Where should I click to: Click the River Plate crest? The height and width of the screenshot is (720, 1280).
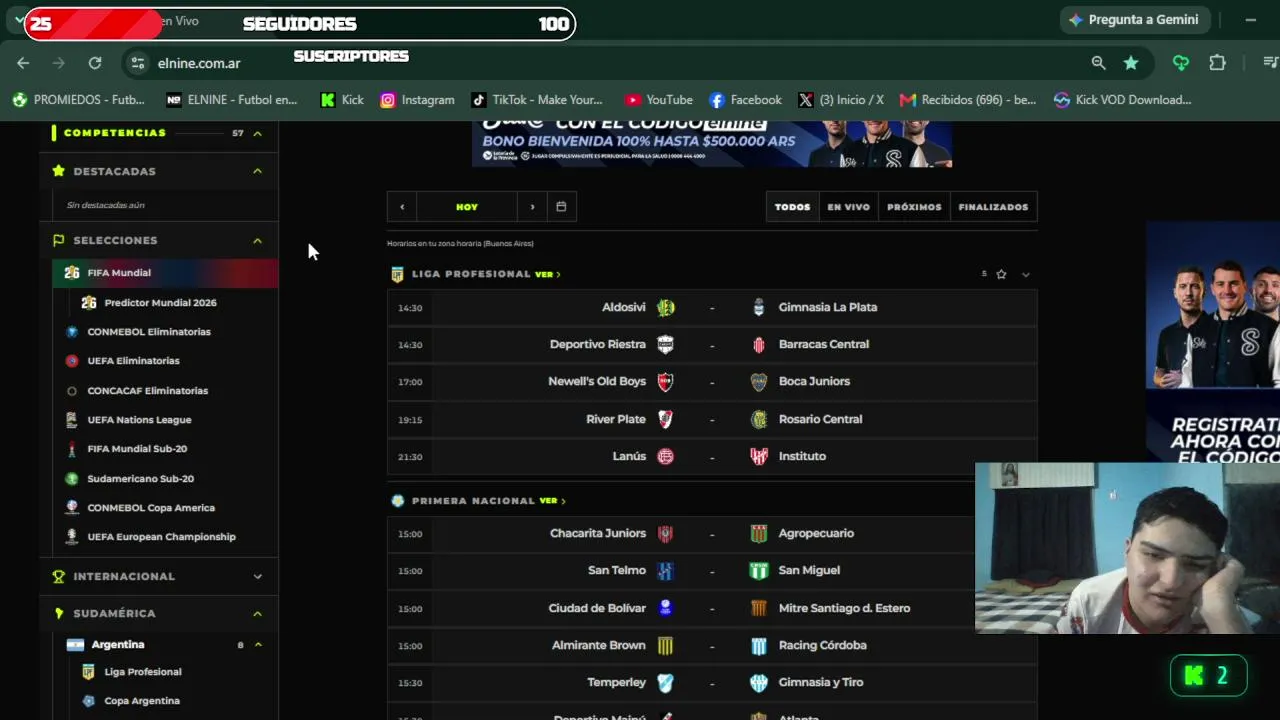665,419
